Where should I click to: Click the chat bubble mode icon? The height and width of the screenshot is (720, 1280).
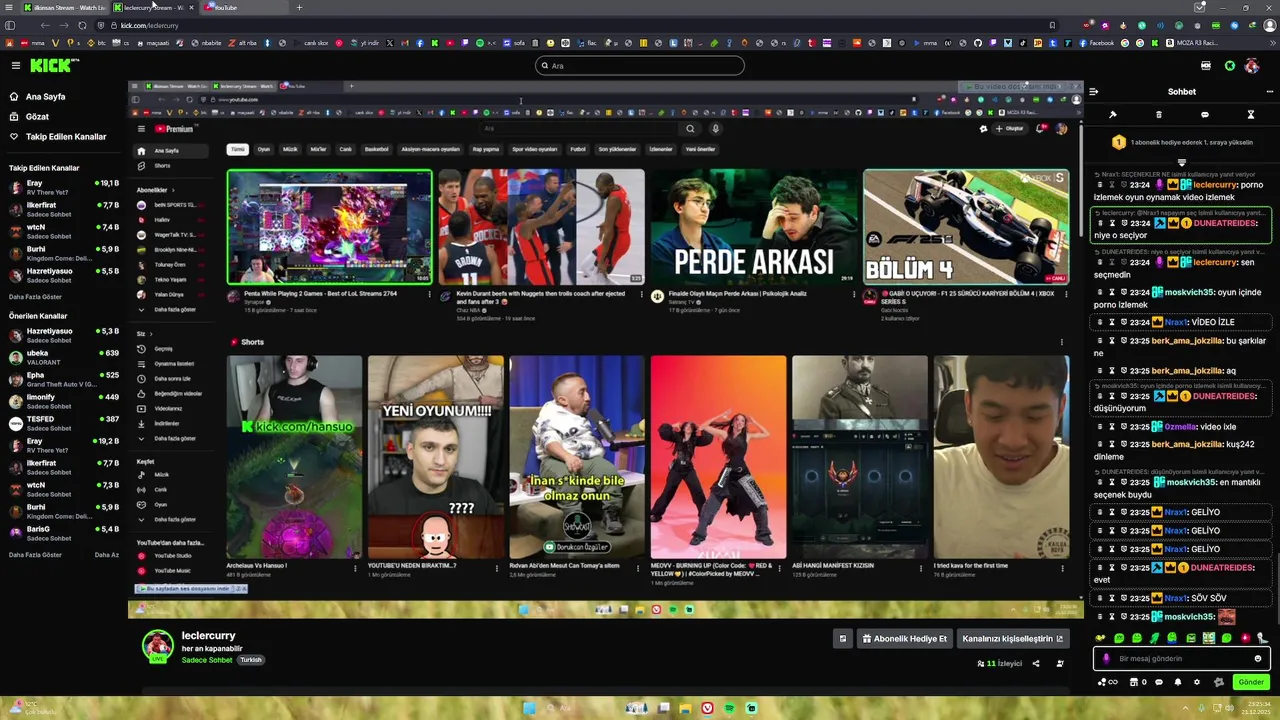1204,115
